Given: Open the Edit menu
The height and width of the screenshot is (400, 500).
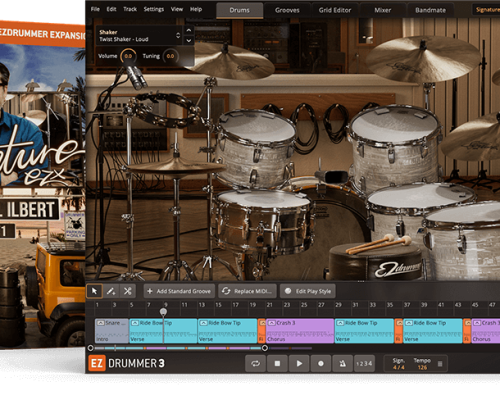Looking at the screenshot, I should (111, 9).
